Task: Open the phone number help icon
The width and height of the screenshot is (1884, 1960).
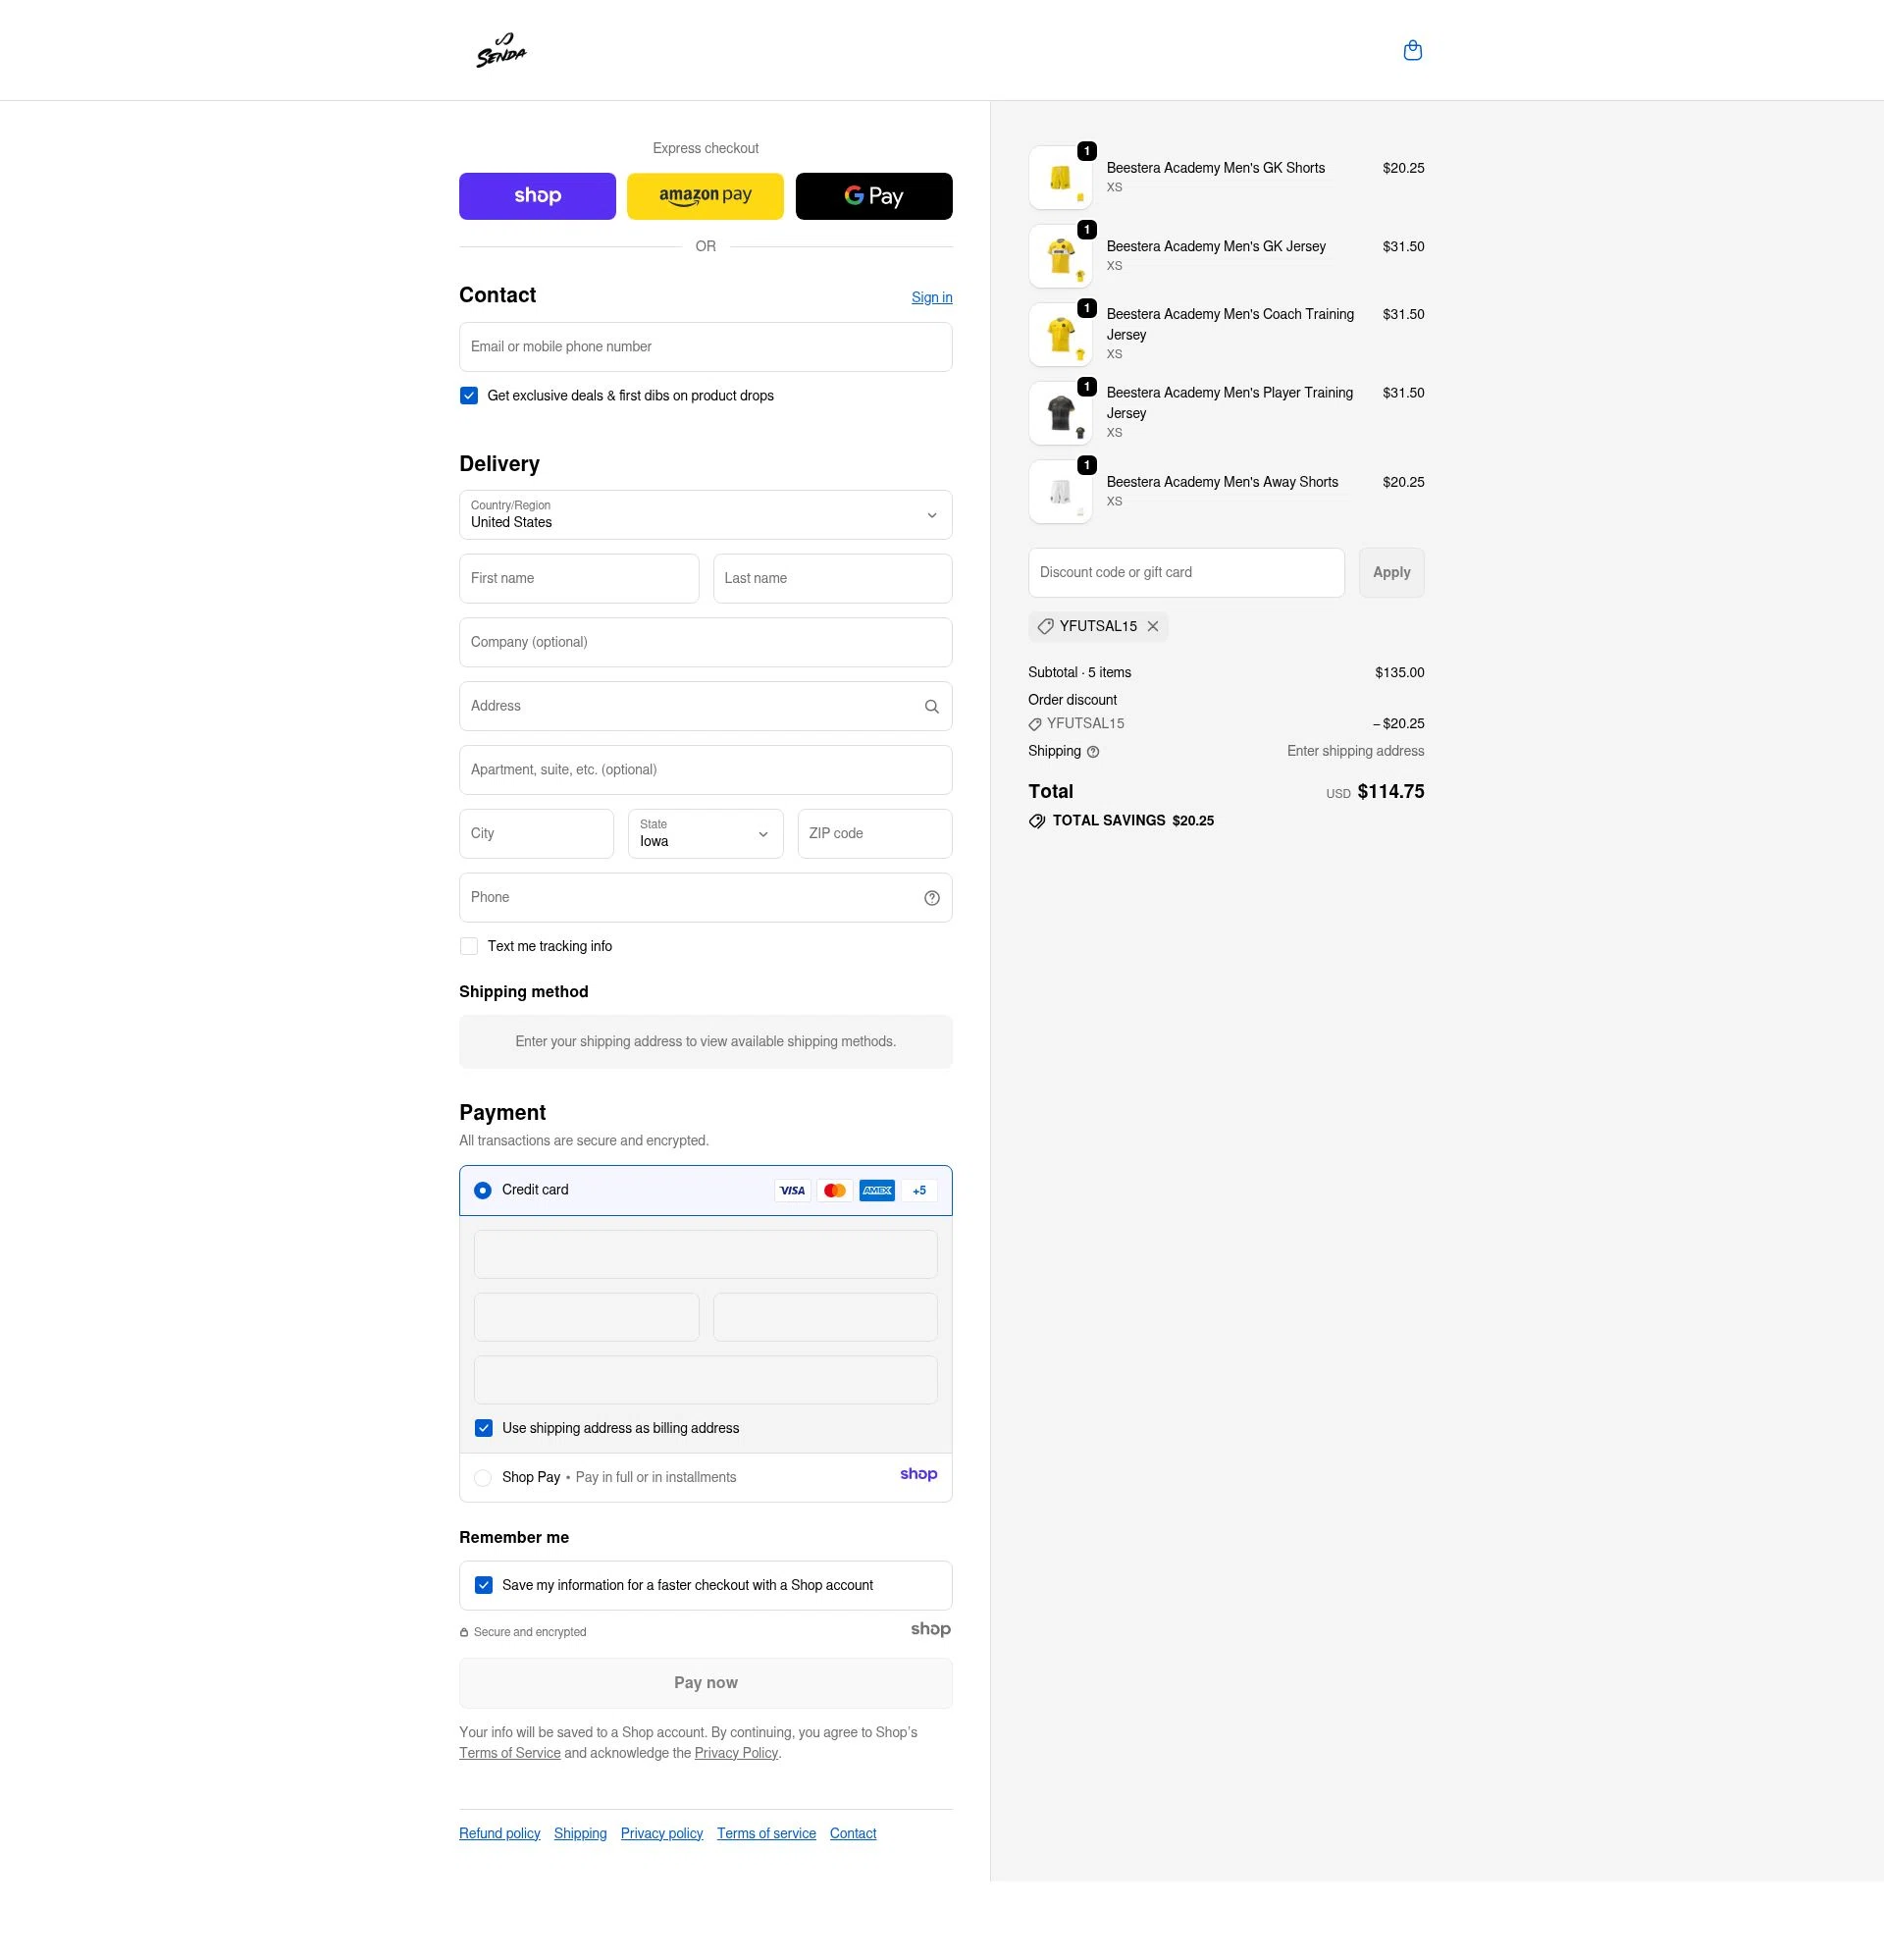Action: [x=932, y=897]
